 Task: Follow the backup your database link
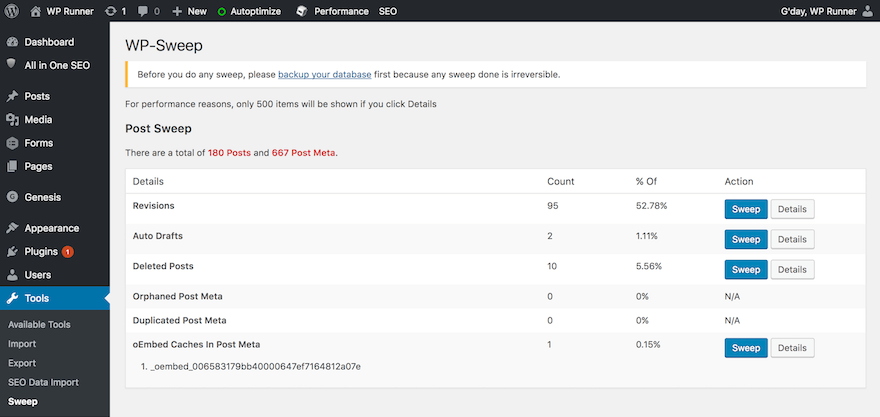click(324, 75)
